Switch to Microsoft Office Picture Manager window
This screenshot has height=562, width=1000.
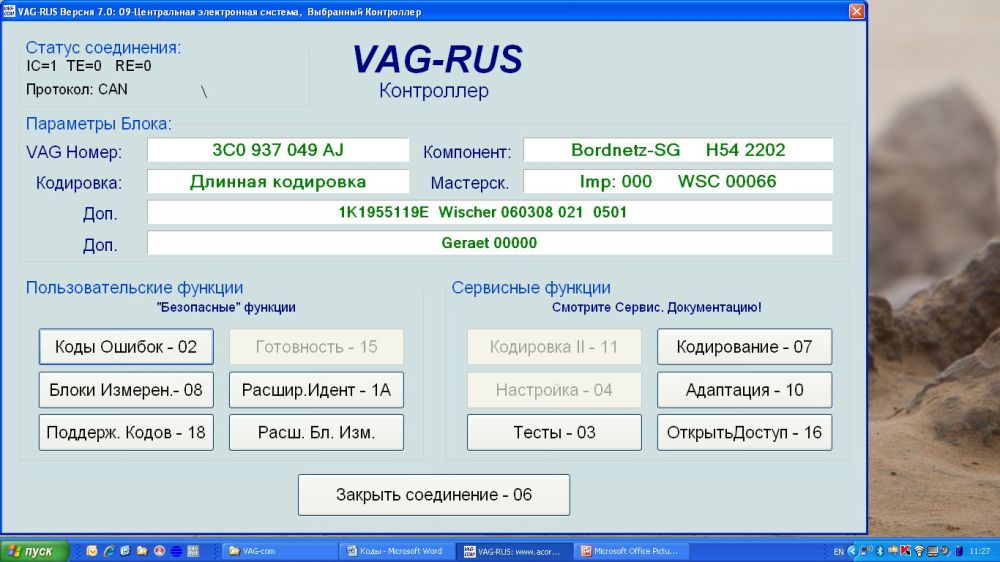click(x=630, y=551)
